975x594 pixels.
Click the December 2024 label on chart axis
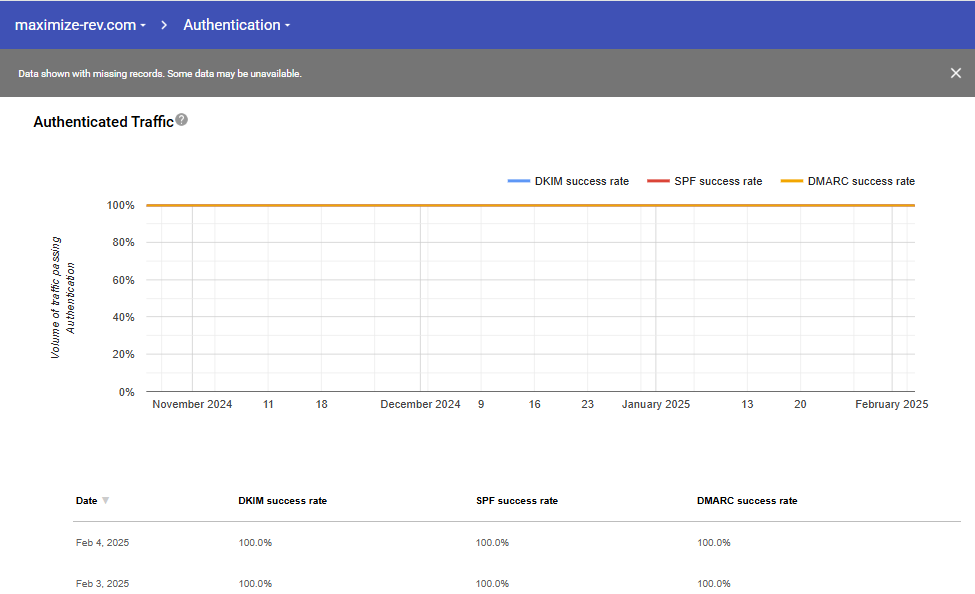pyautogui.click(x=420, y=404)
